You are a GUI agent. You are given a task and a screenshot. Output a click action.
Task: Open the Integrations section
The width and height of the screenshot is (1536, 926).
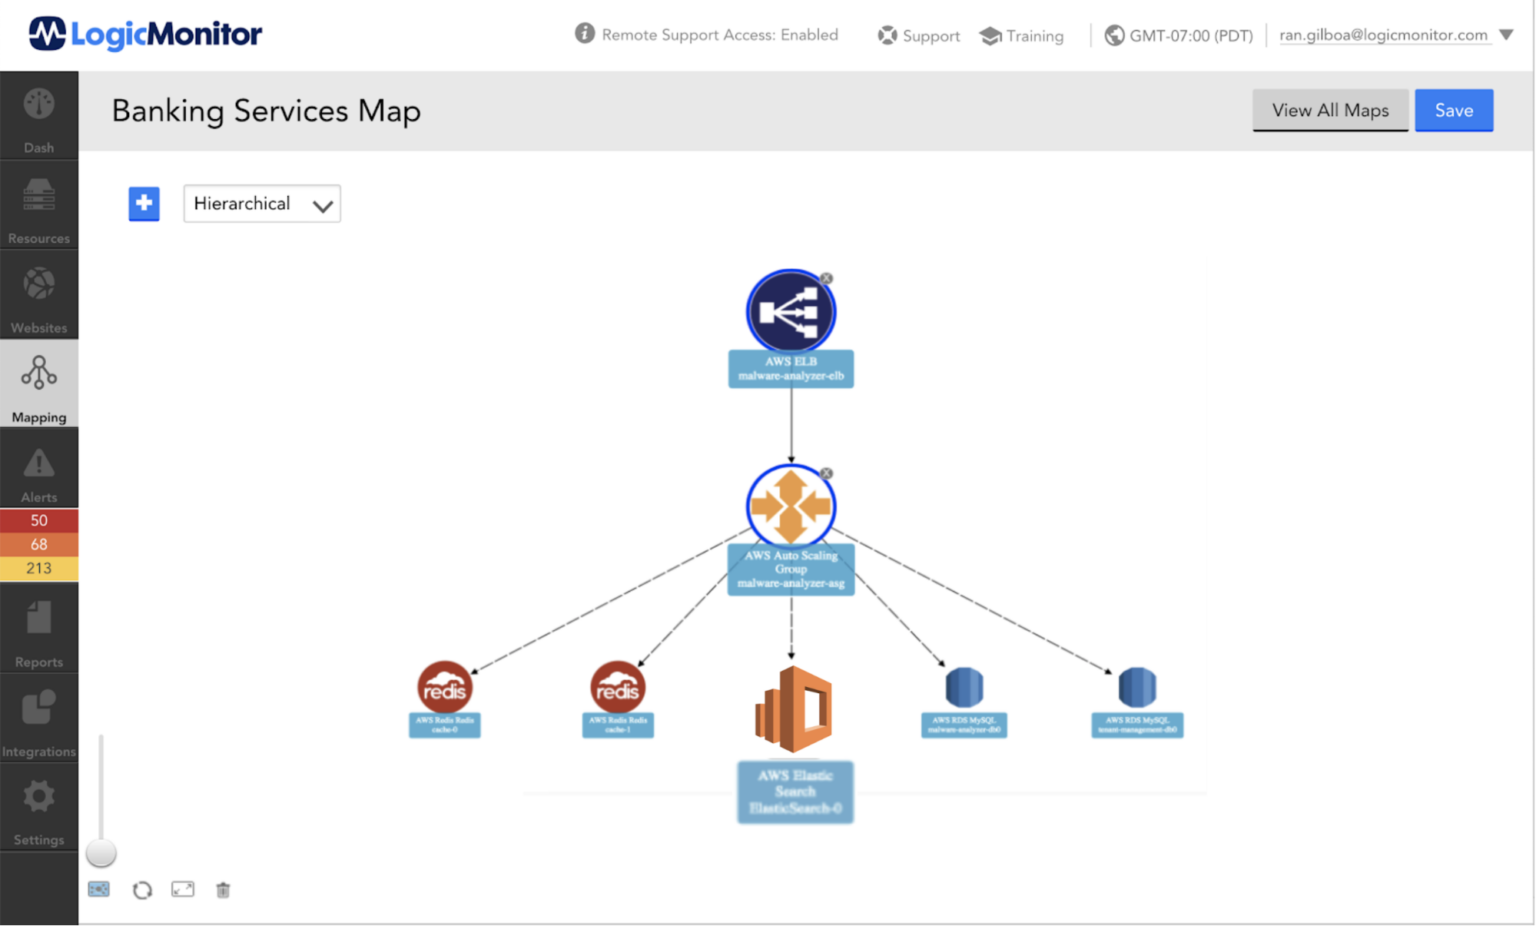pos(39,717)
